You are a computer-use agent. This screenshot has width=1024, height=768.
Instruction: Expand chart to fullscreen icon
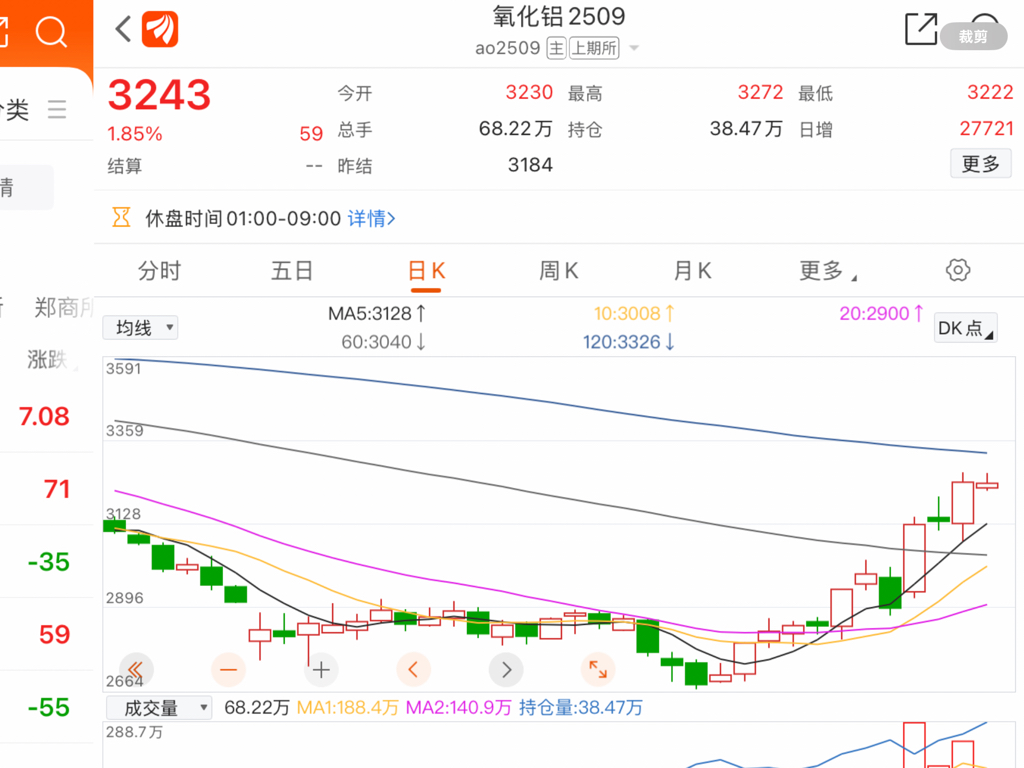598,669
